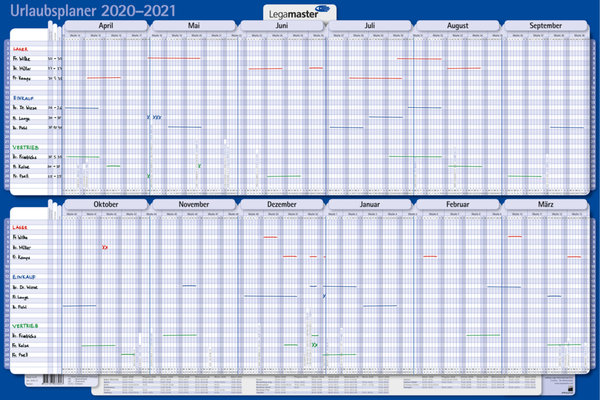
Task: Click the small dark logo in the footer corner
Action: (569, 388)
